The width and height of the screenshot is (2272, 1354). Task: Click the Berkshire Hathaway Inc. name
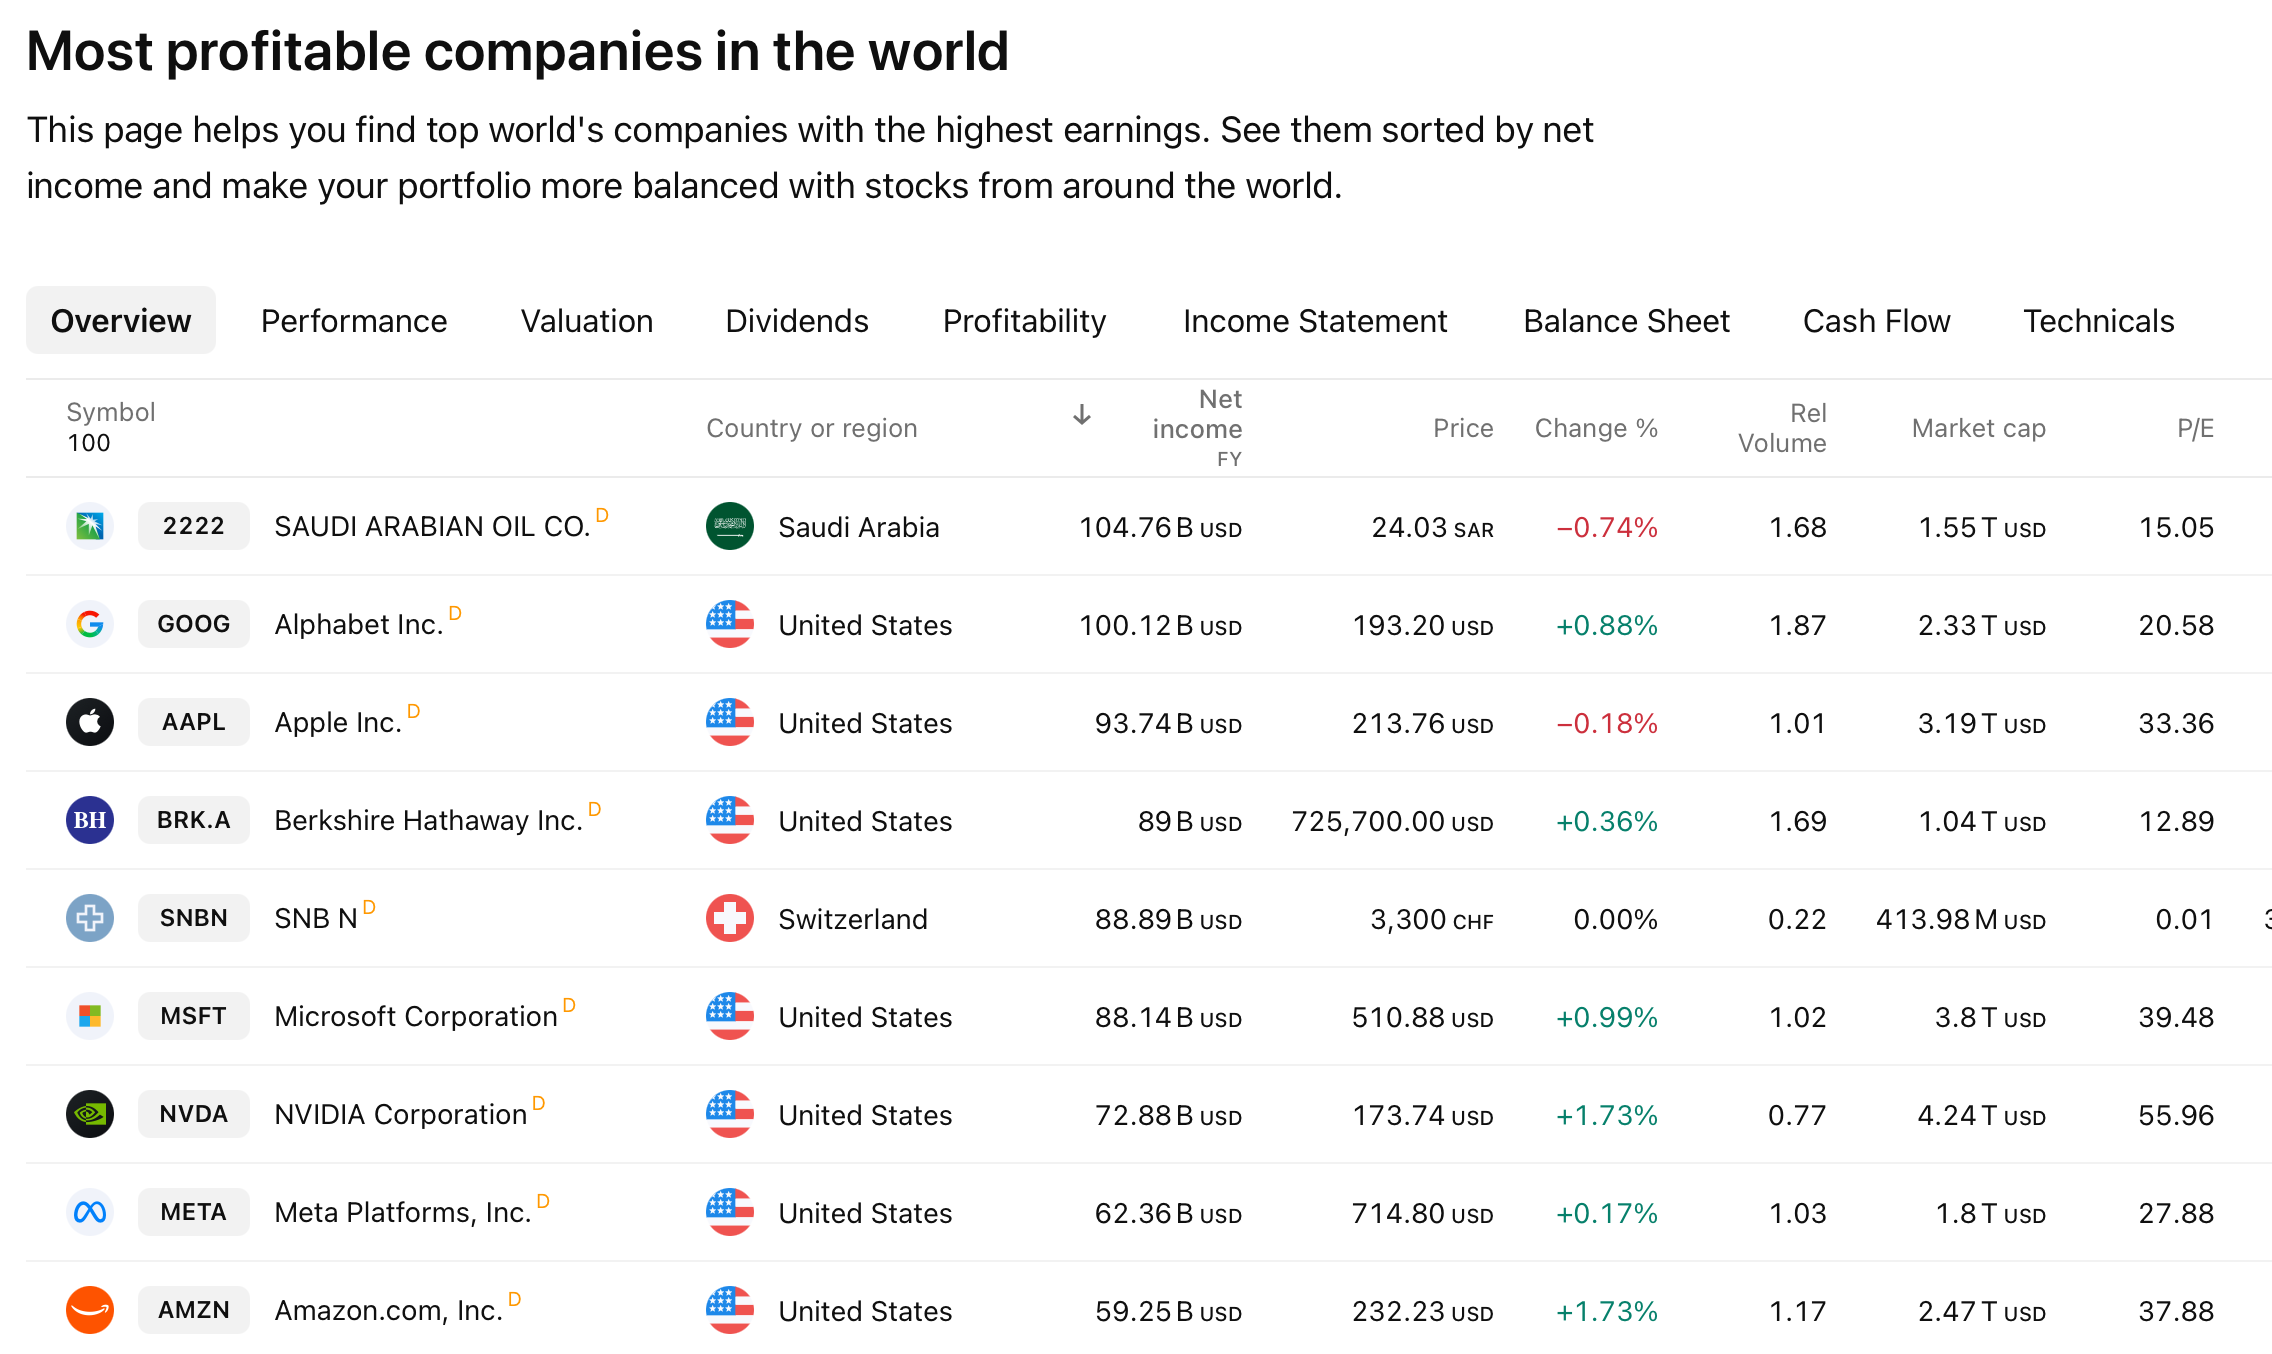428,820
